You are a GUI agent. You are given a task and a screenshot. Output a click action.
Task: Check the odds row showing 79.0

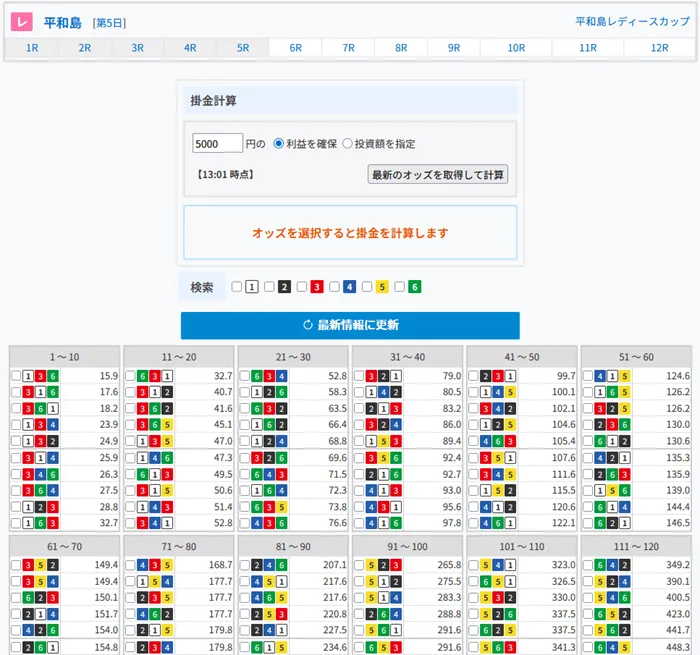coord(359,376)
